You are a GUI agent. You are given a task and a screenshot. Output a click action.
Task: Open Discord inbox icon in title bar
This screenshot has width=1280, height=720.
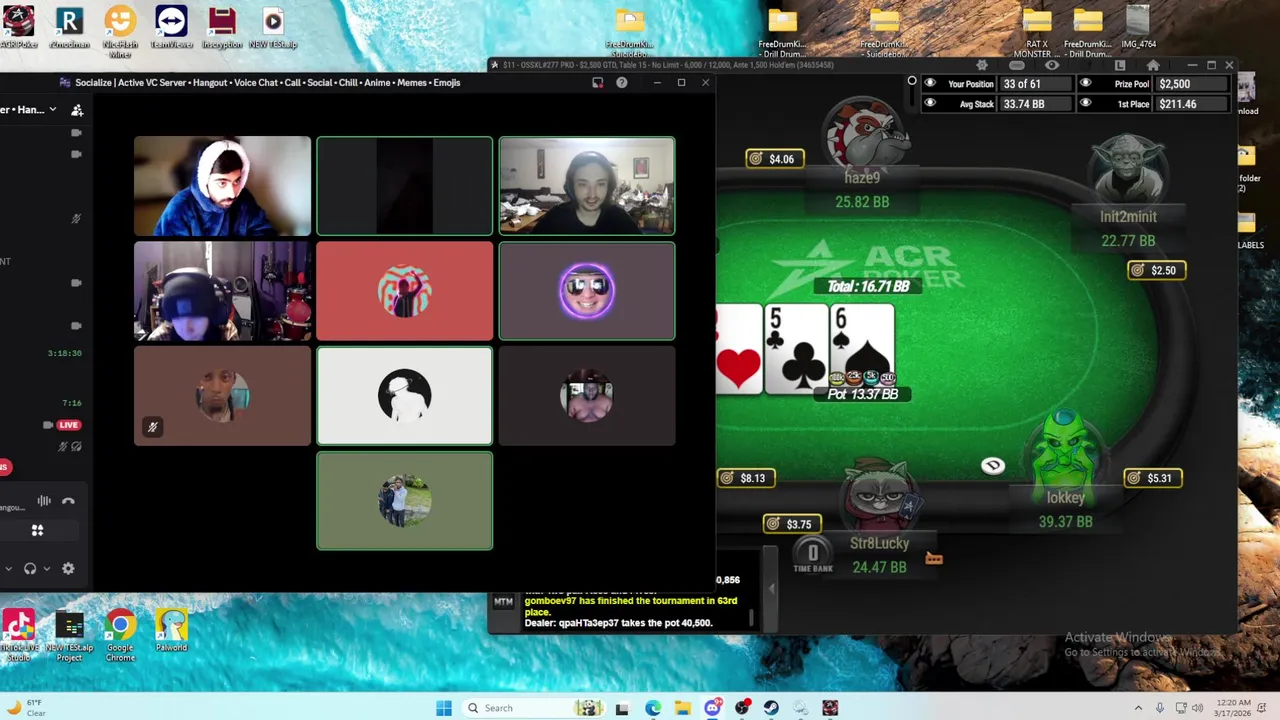[x=598, y=82]
